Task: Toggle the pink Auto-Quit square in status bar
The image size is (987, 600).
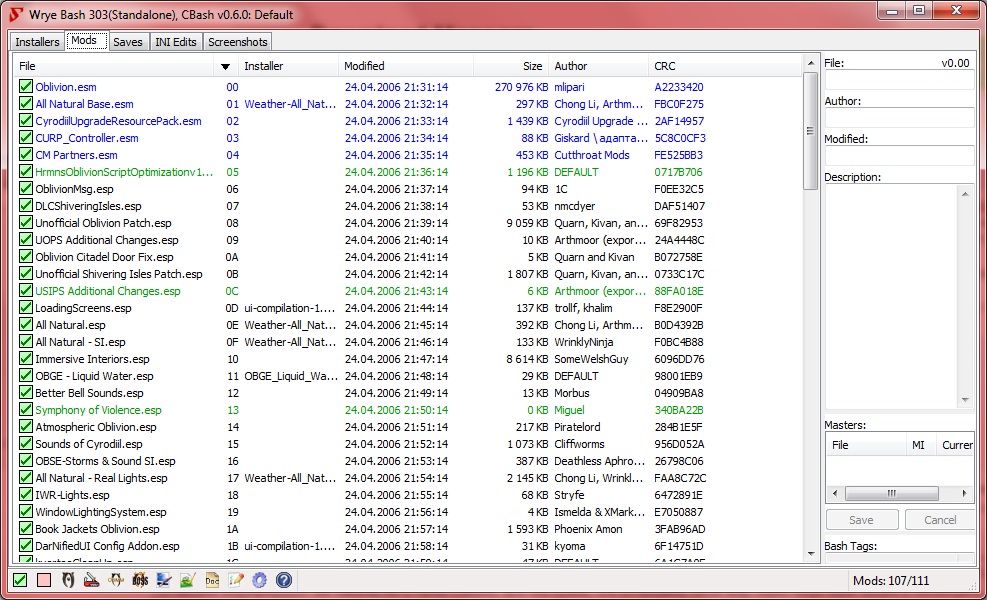Action: pos(44,580)
